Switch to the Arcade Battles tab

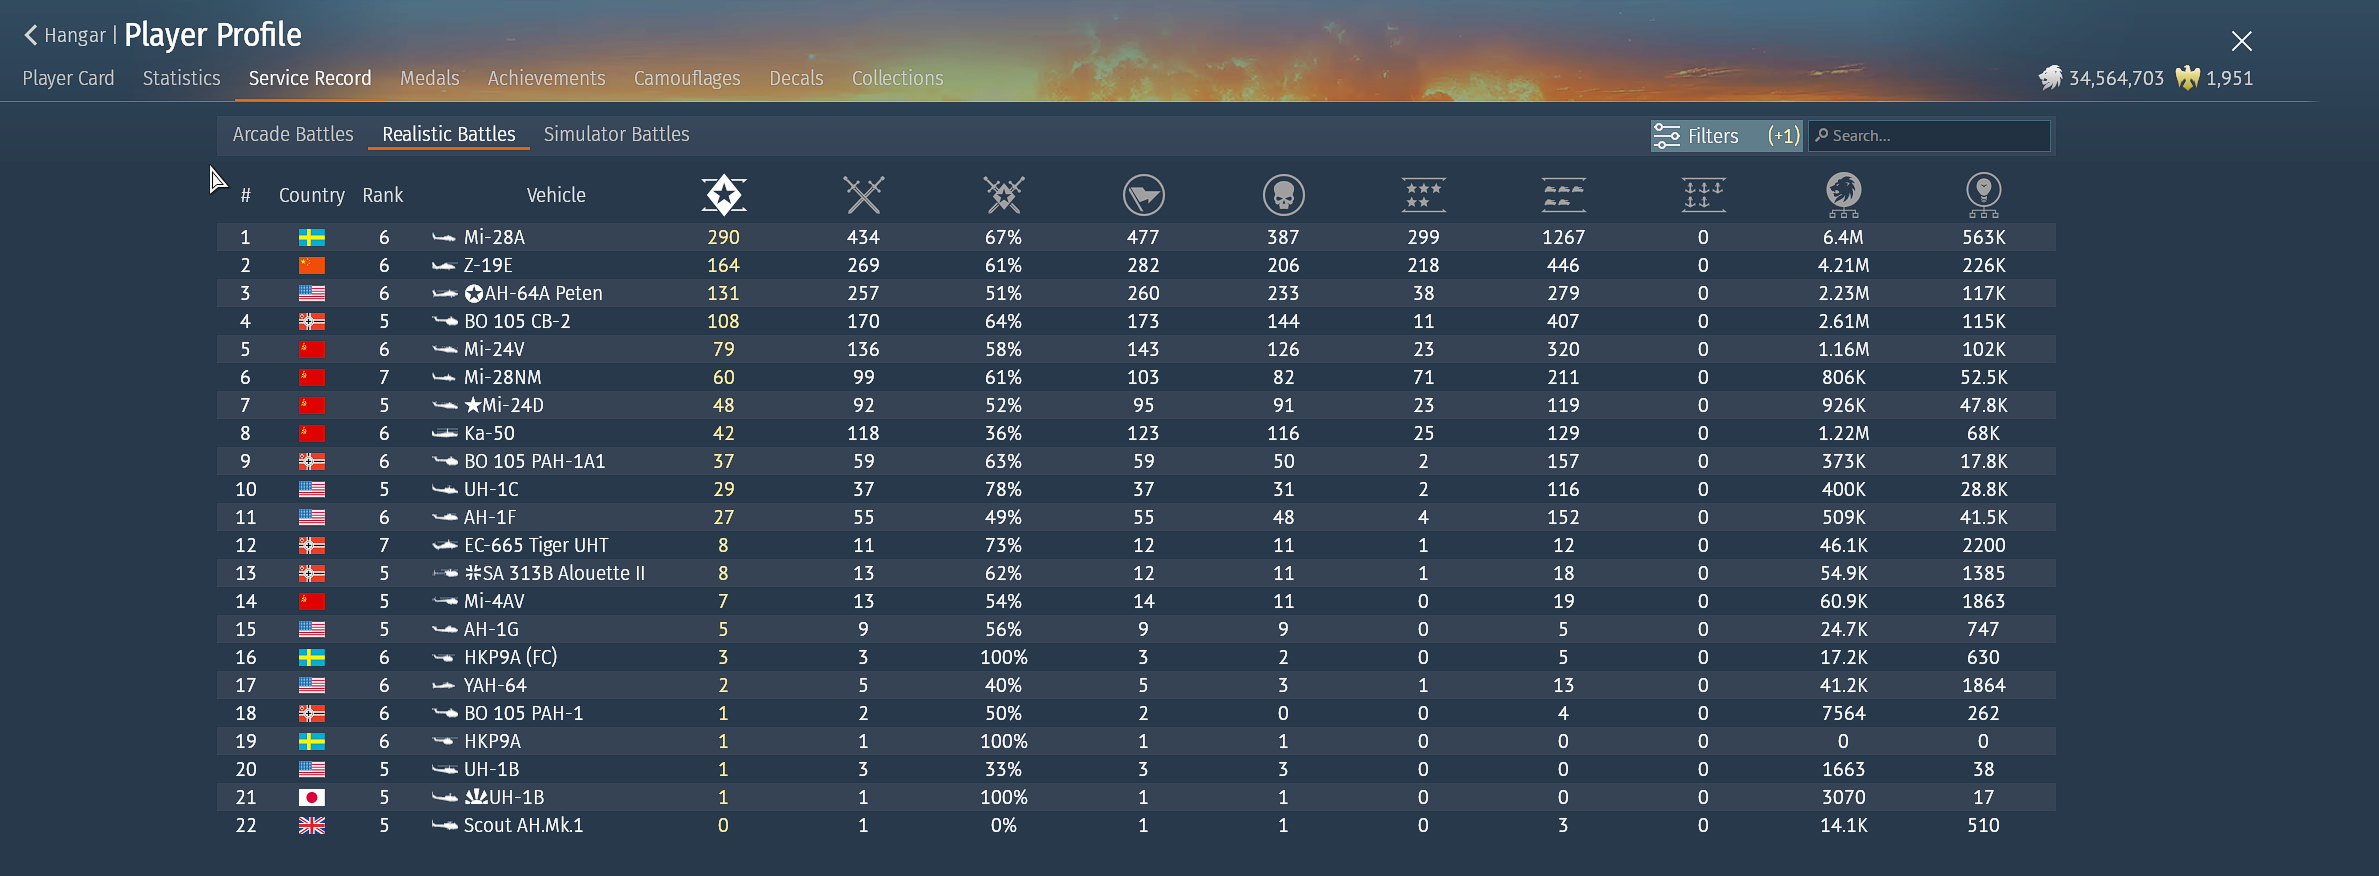coord(293,134)
